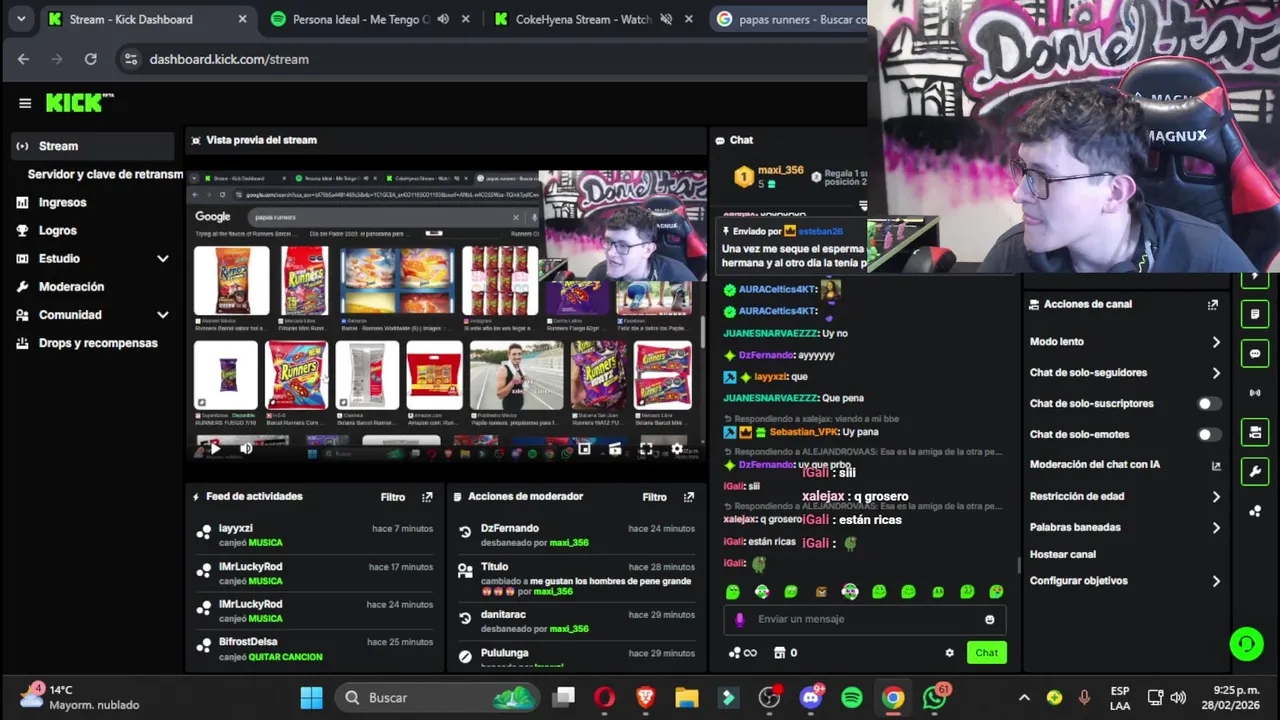Open File Explorer from the taskbar

pos(686,698)
